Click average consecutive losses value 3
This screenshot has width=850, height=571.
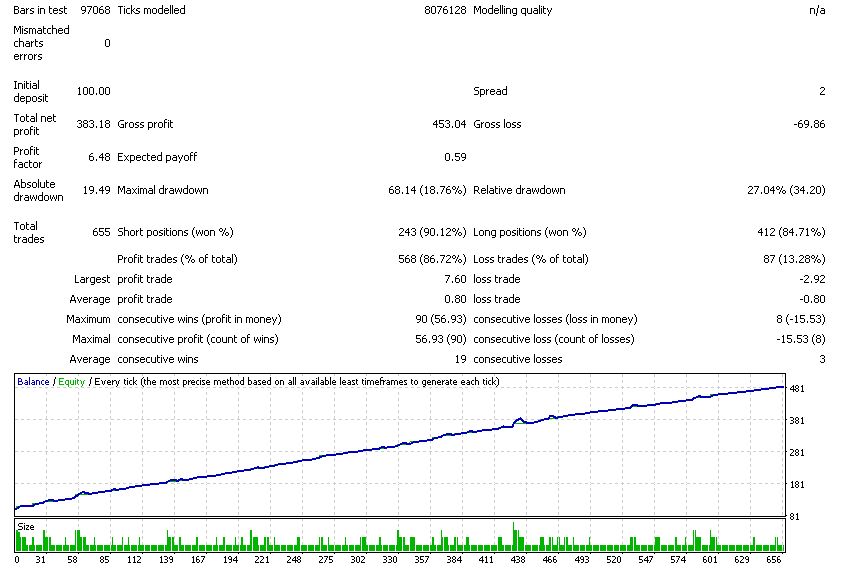pyautogui.click(x=822, y=360)
